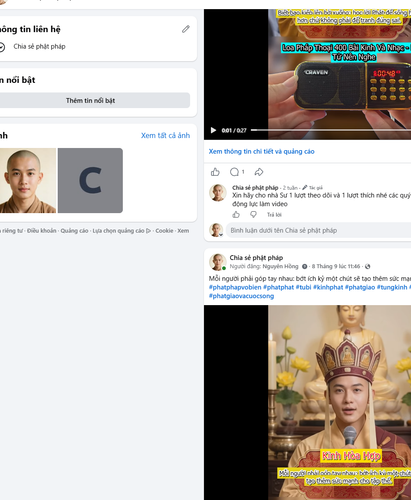Image resolution: width=411 pixels, height=500 pixels.
Task: Click the Quảng cáo footer link
Action: [74, 231]
